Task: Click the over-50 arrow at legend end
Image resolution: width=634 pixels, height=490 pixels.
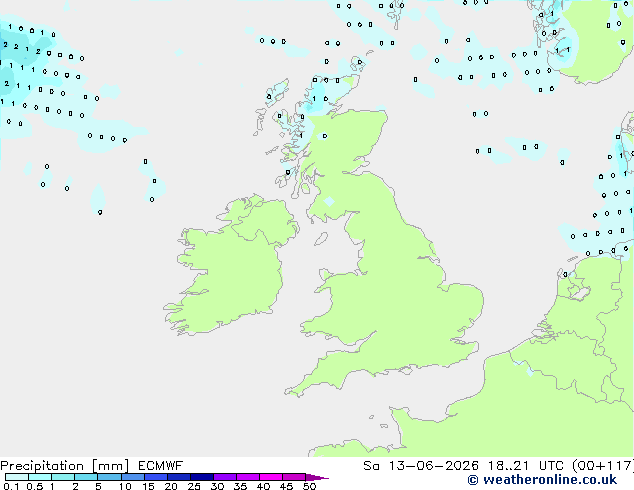Action: [x=317, y=477]
